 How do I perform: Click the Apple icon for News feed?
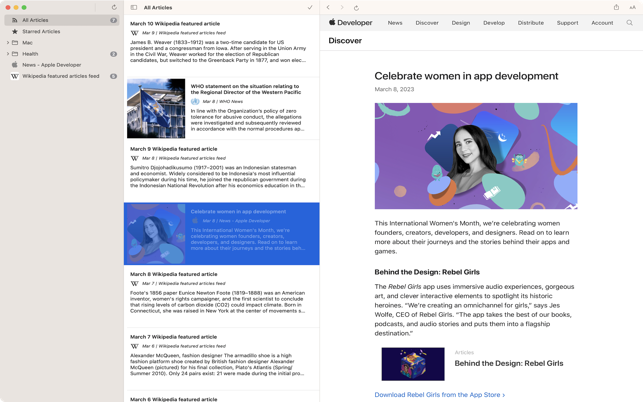[15, 64]
